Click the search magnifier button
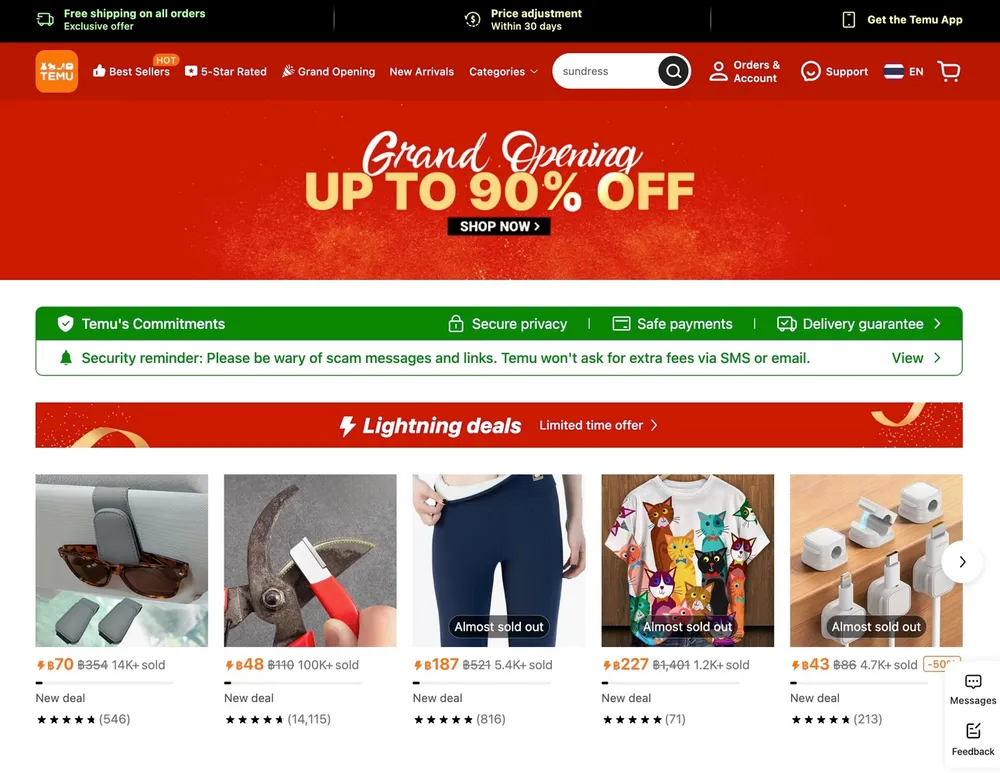This screenshot has height=773, width=1000. tap(673, 71)
